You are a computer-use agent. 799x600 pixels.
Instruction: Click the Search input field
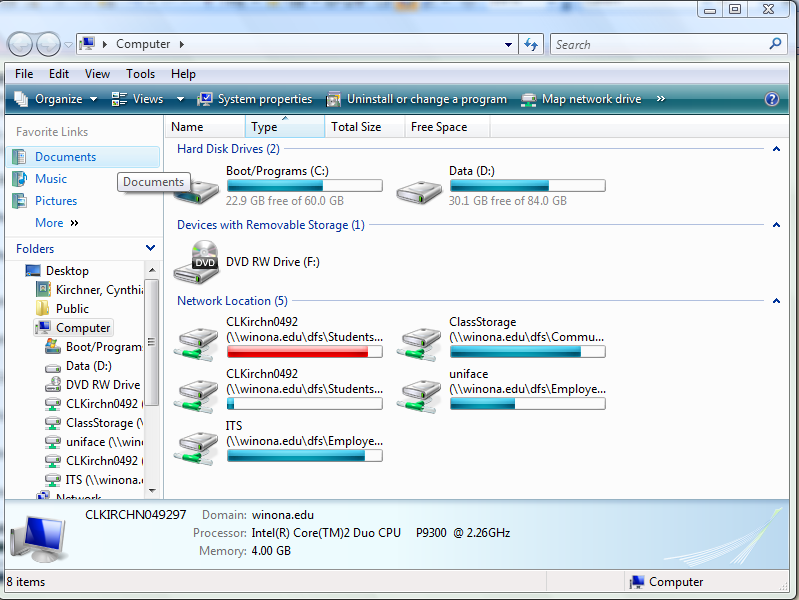[x=658, y=44]
